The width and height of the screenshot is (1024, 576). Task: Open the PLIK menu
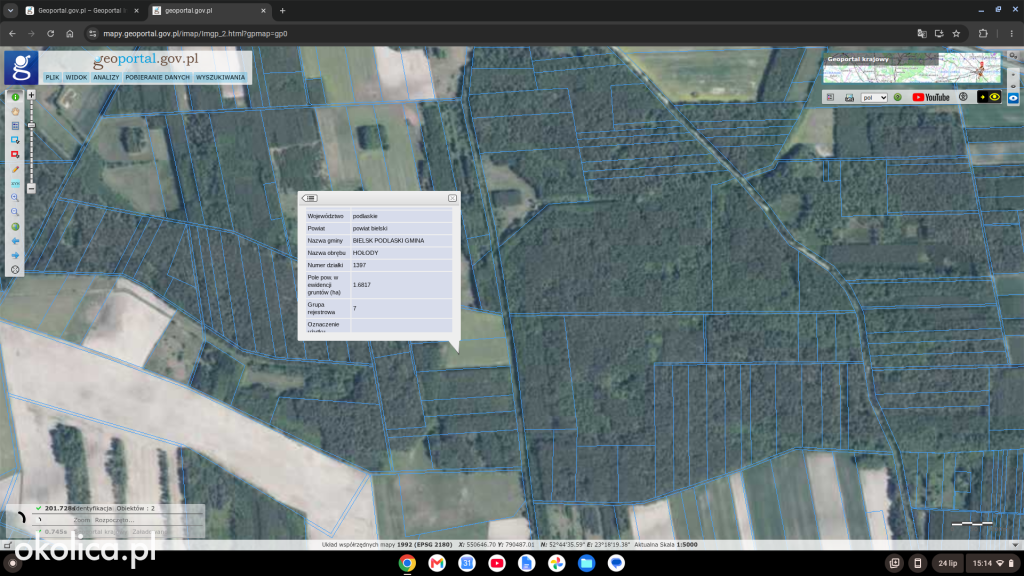pos(52,77)
